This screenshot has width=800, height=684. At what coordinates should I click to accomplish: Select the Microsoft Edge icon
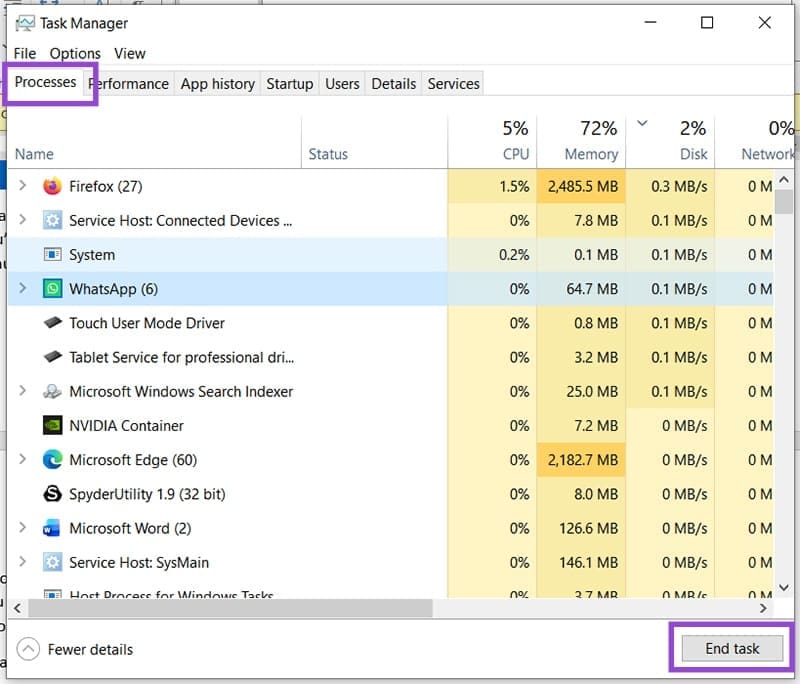pos(52,460)
